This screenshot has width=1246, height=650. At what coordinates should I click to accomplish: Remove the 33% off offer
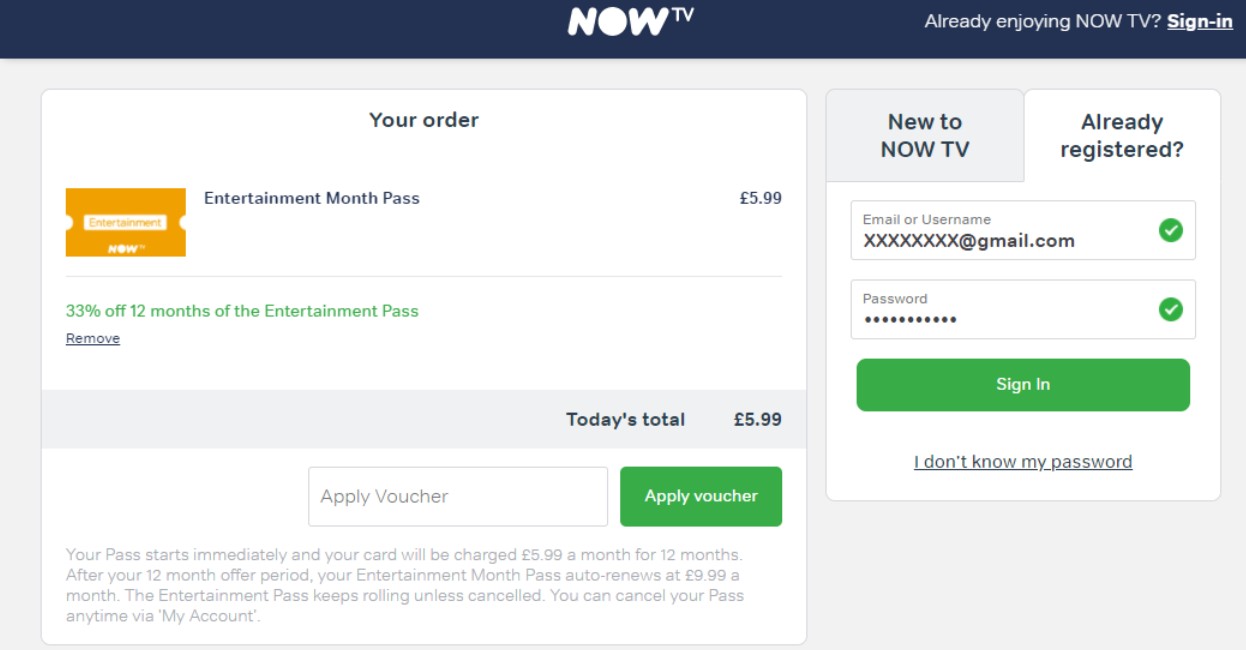tap(93, 339)
